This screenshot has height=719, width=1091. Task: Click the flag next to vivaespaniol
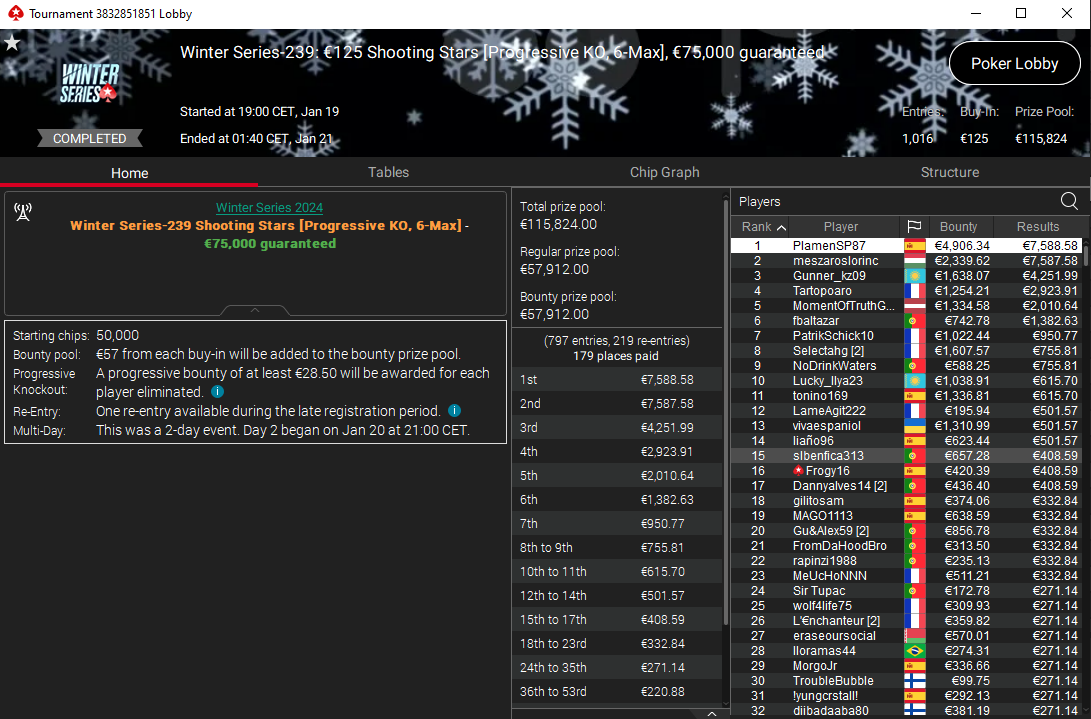tap(914, 426)
